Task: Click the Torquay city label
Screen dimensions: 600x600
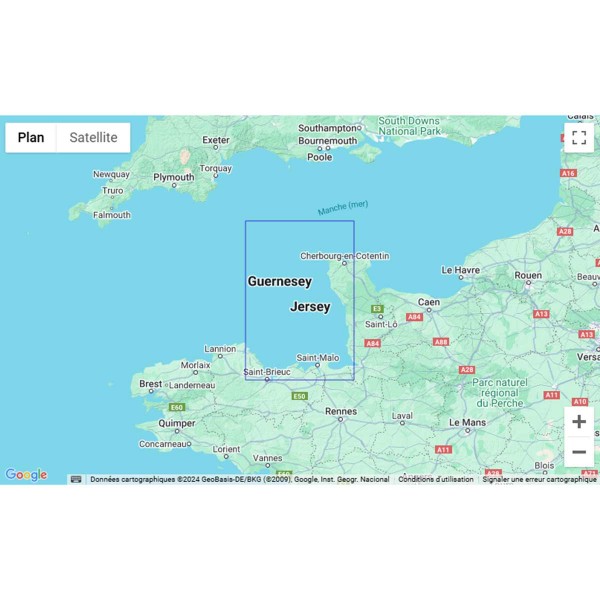Action: [216, 168]
